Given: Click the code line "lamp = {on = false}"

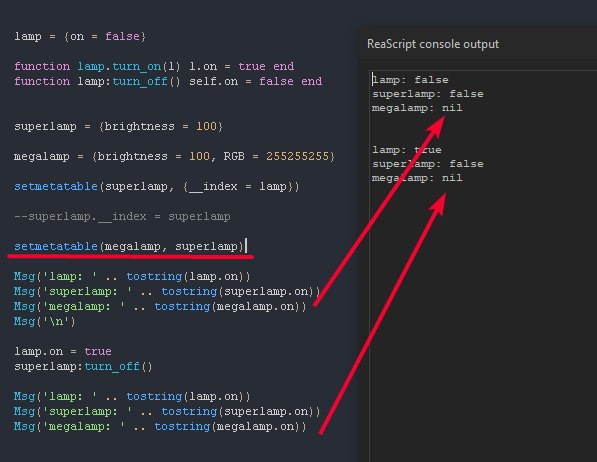Looking at the screenshot, I should (x=80, y=37).
